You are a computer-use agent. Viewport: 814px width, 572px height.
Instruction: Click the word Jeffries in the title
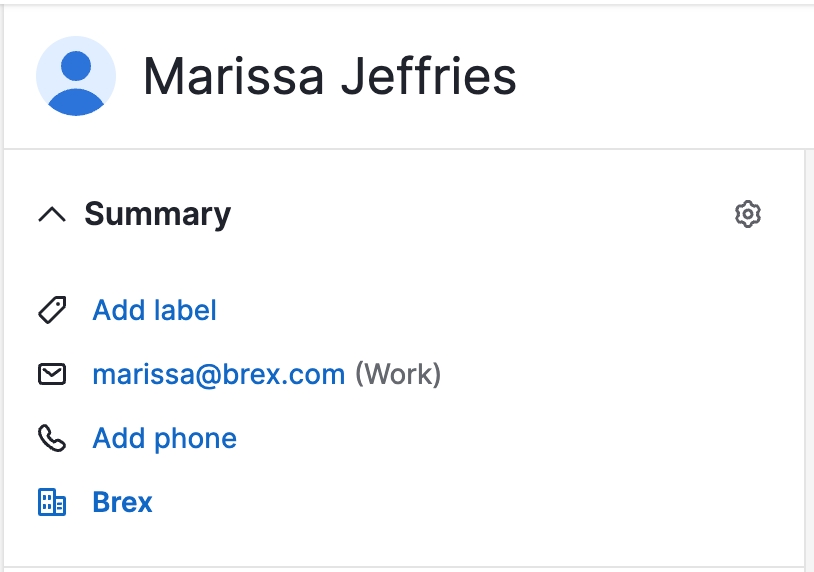(x=432, y=77)
